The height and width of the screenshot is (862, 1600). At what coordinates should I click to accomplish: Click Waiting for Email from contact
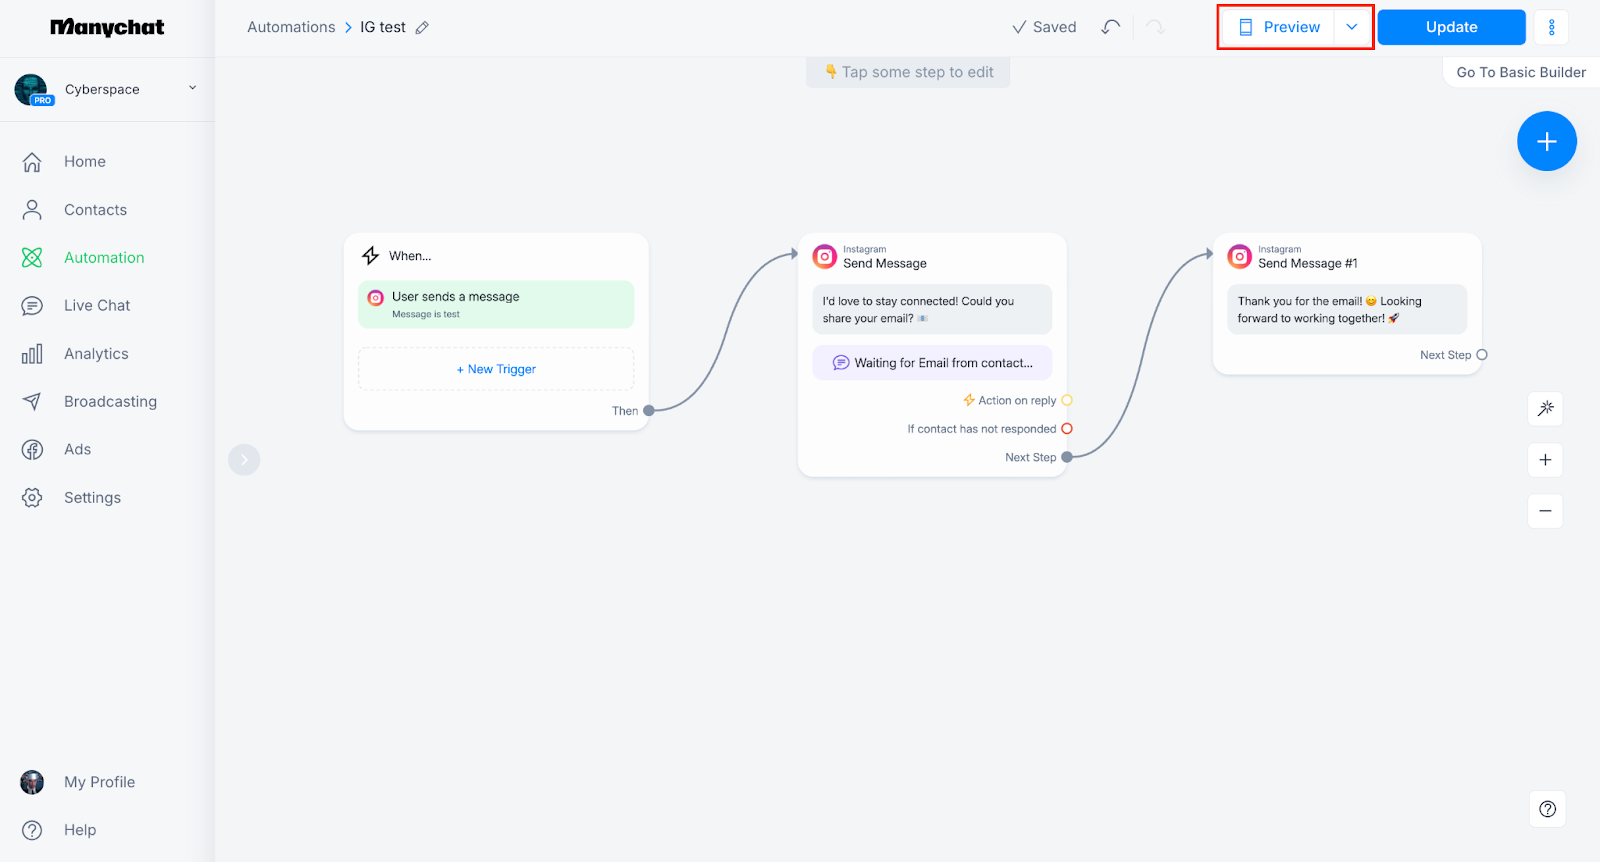[932, 363]
